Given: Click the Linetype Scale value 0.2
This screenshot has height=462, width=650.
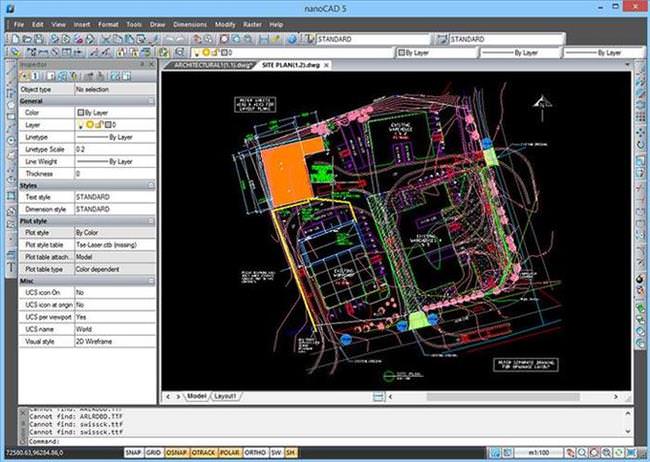Looking at the screenshot, I should [115, 149].
